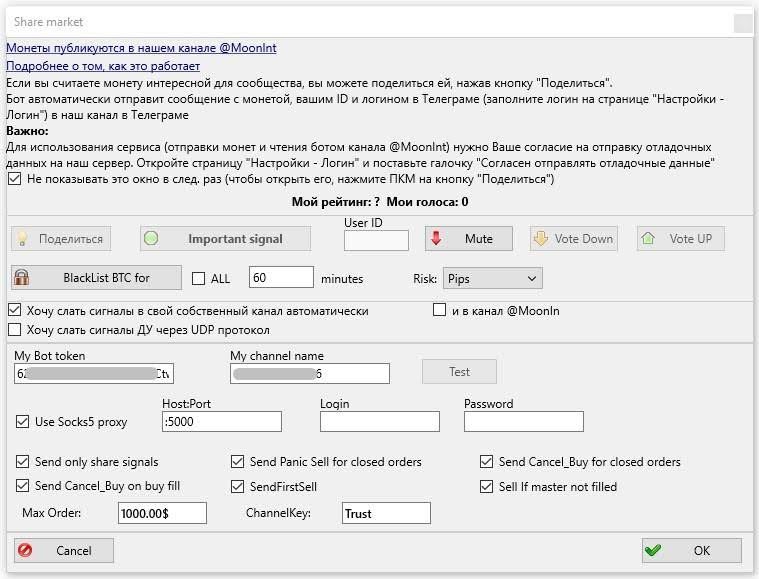Click the Share (Поделиться) lightbulb button
The width and height of the screenshot is (759, 579).
coord(60,239)
